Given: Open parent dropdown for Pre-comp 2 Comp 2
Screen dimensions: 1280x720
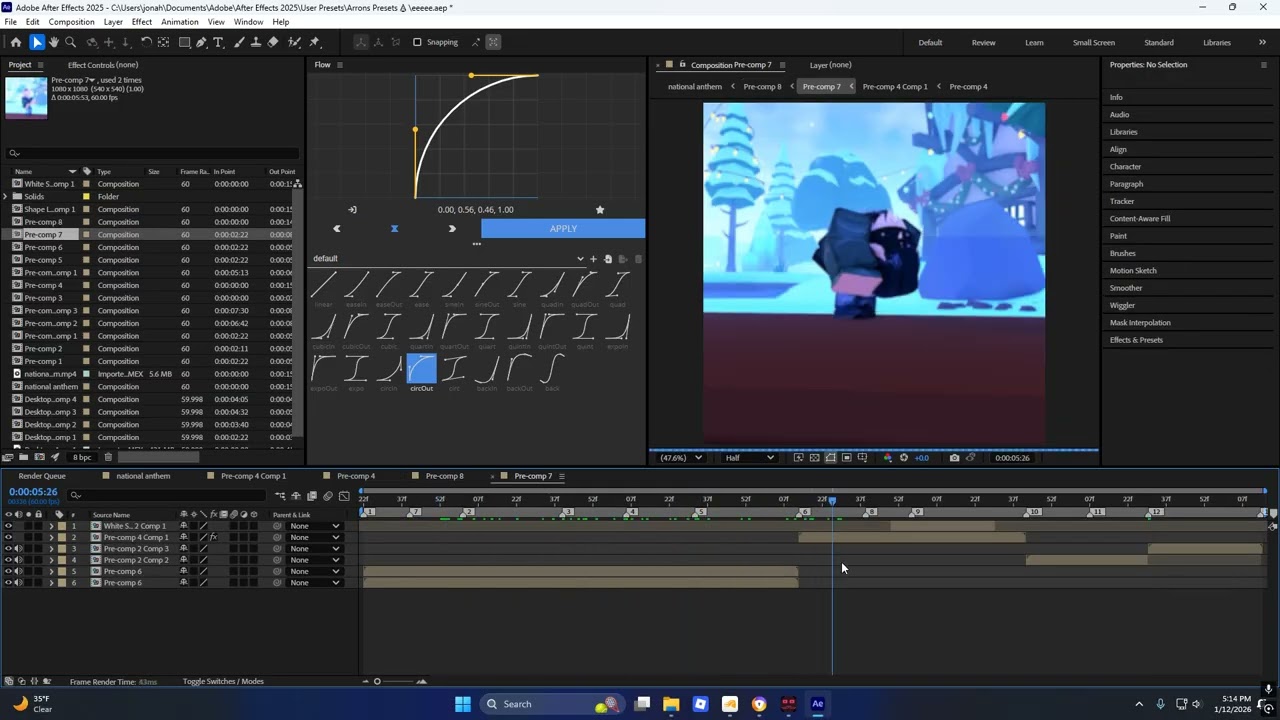Looking at the screenshot, I should coord(314,560).
